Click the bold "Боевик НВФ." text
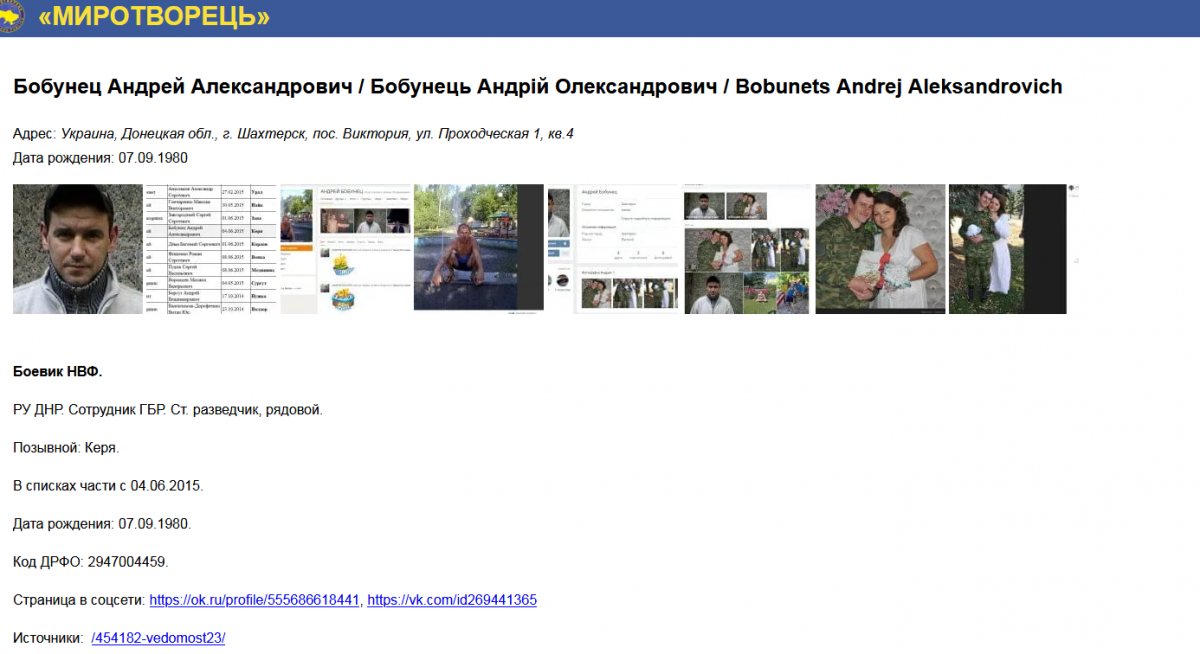The width and height of the screenshot is (1200, 654). 58,372
